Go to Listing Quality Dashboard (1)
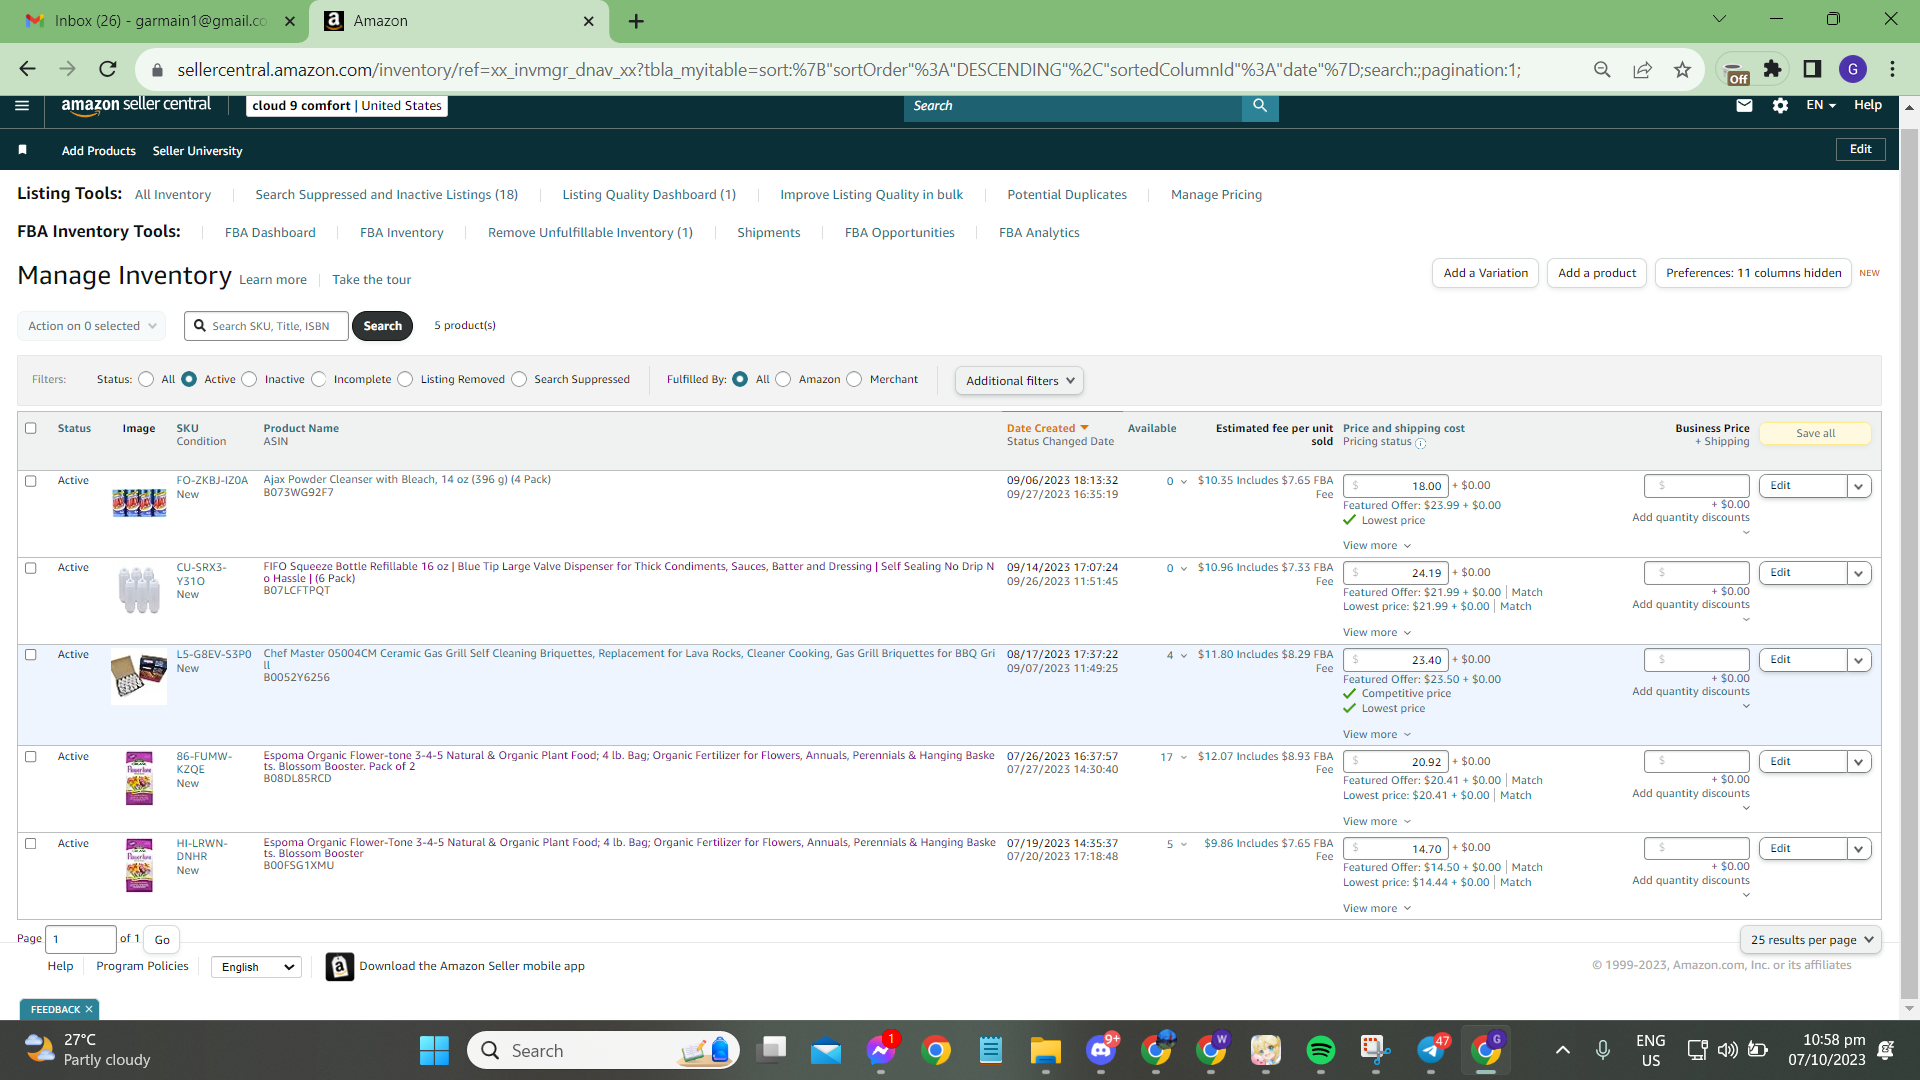 tap(649, 195)
